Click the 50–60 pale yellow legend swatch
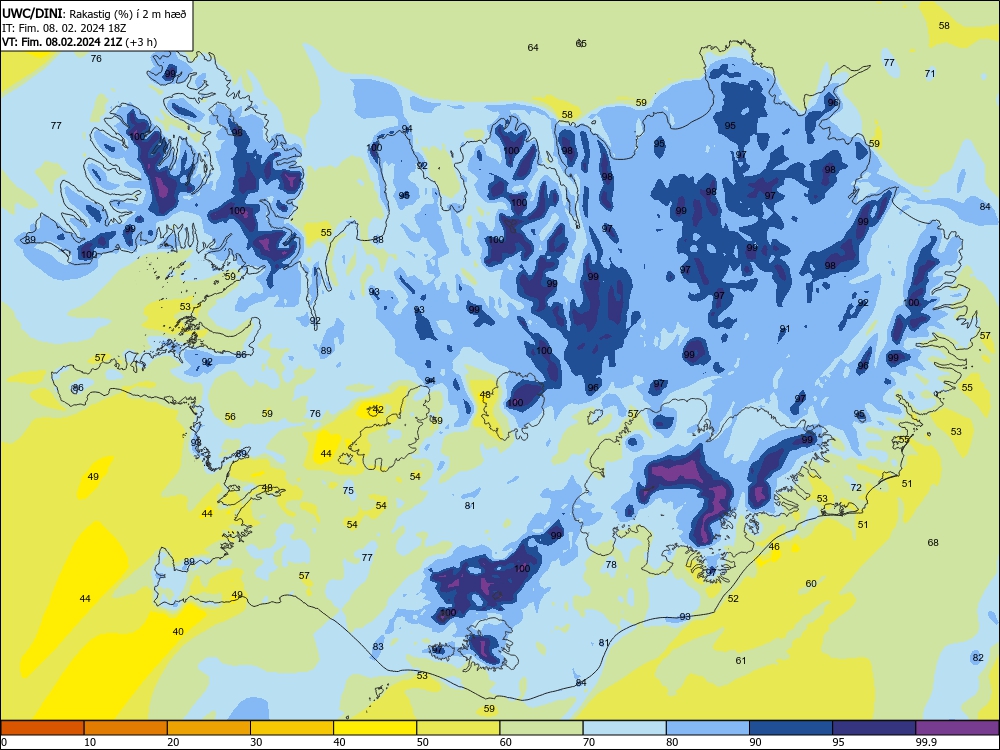 point(458,728)
